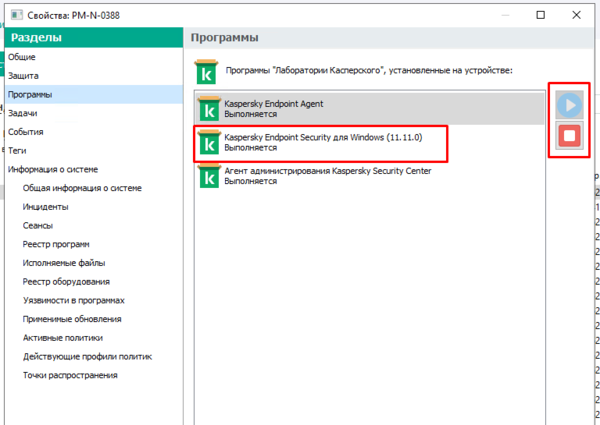The height and width of the screenshot is (425, 600).
Task: Select the Программы section
Action: click(x=94, y=94)
